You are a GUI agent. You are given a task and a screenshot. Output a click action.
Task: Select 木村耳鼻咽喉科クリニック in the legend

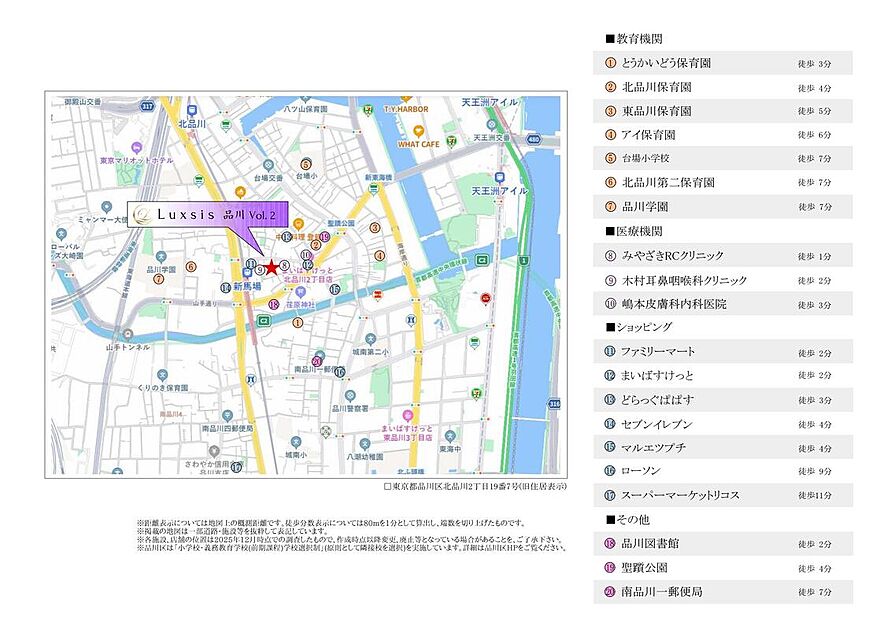[684, 280]
